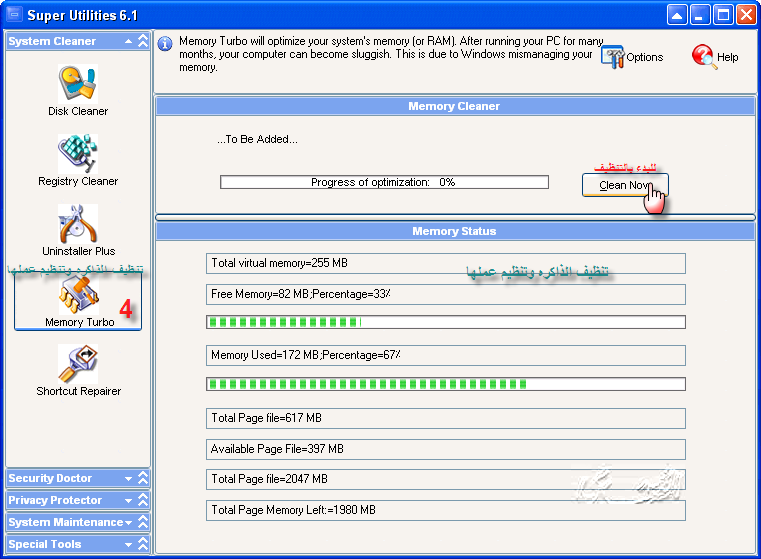Click the Total Page file=617 MB field
The height and width of the screenshot is (559, 761).
[x=446, y=418]
